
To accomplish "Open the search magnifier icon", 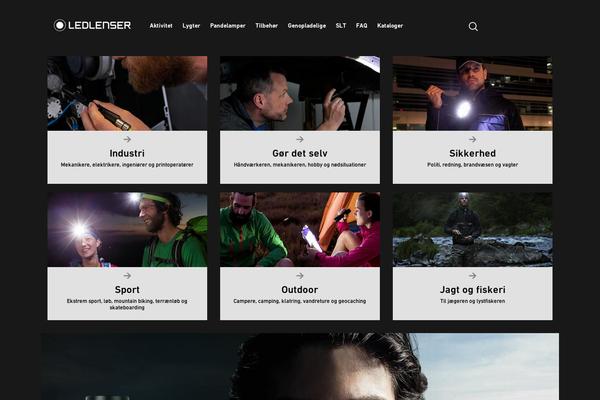I will tap(473, 26).
